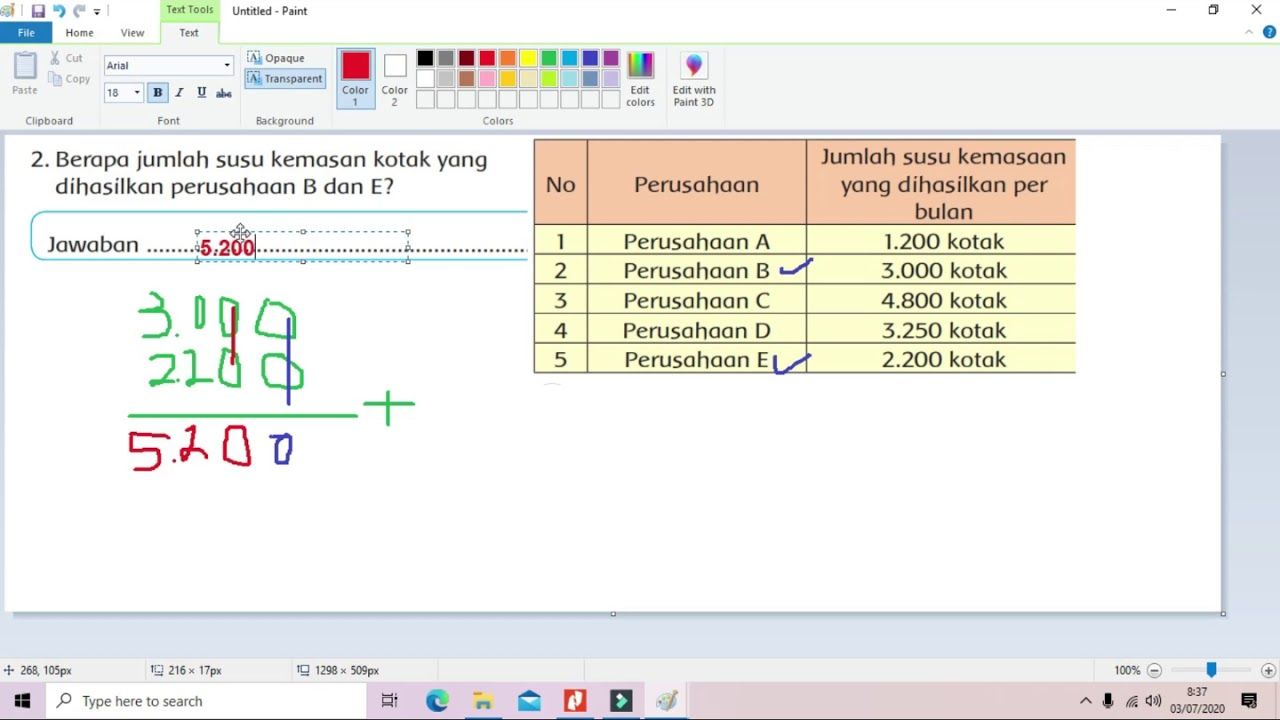Screen dimensions: 1280x720
Task: Click the "3.000 kotak" cell
Action: 943,270
